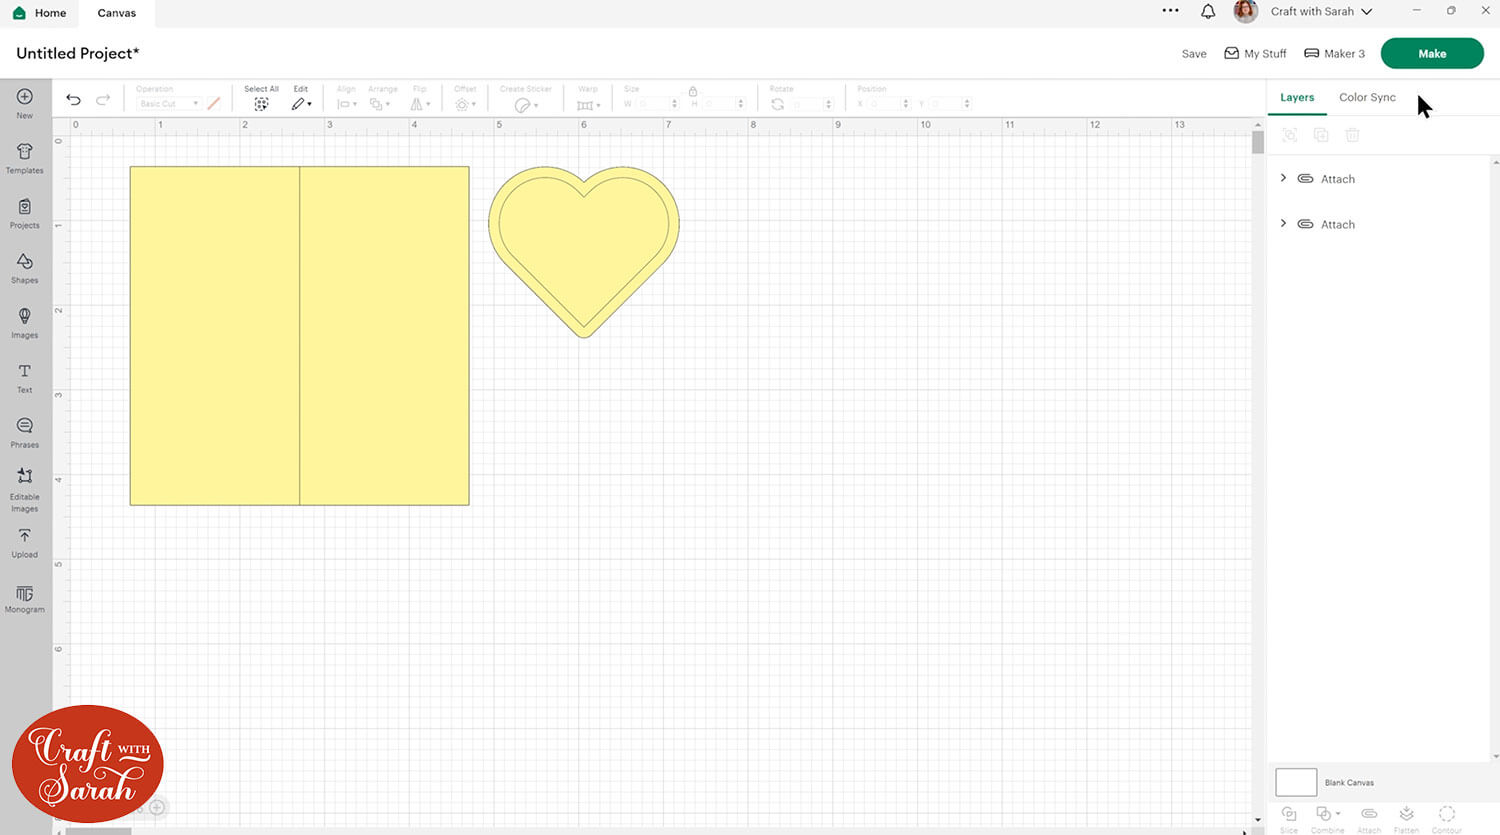Viewport: 1500px width, 835px height.
Task: Click the first Attach layer row label
Action: [1338, 179]
